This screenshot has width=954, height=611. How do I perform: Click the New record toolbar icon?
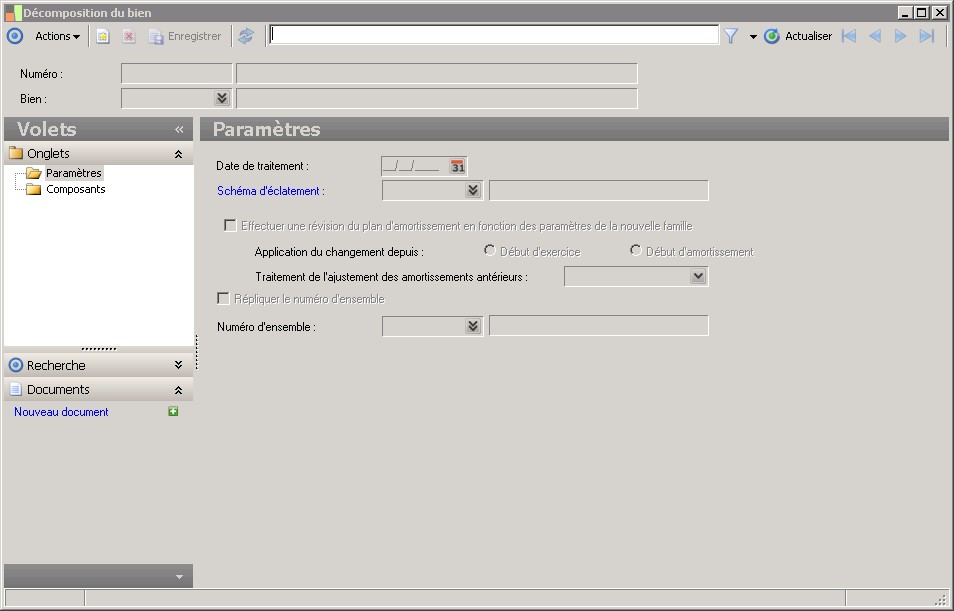click(x=103, y=37)
